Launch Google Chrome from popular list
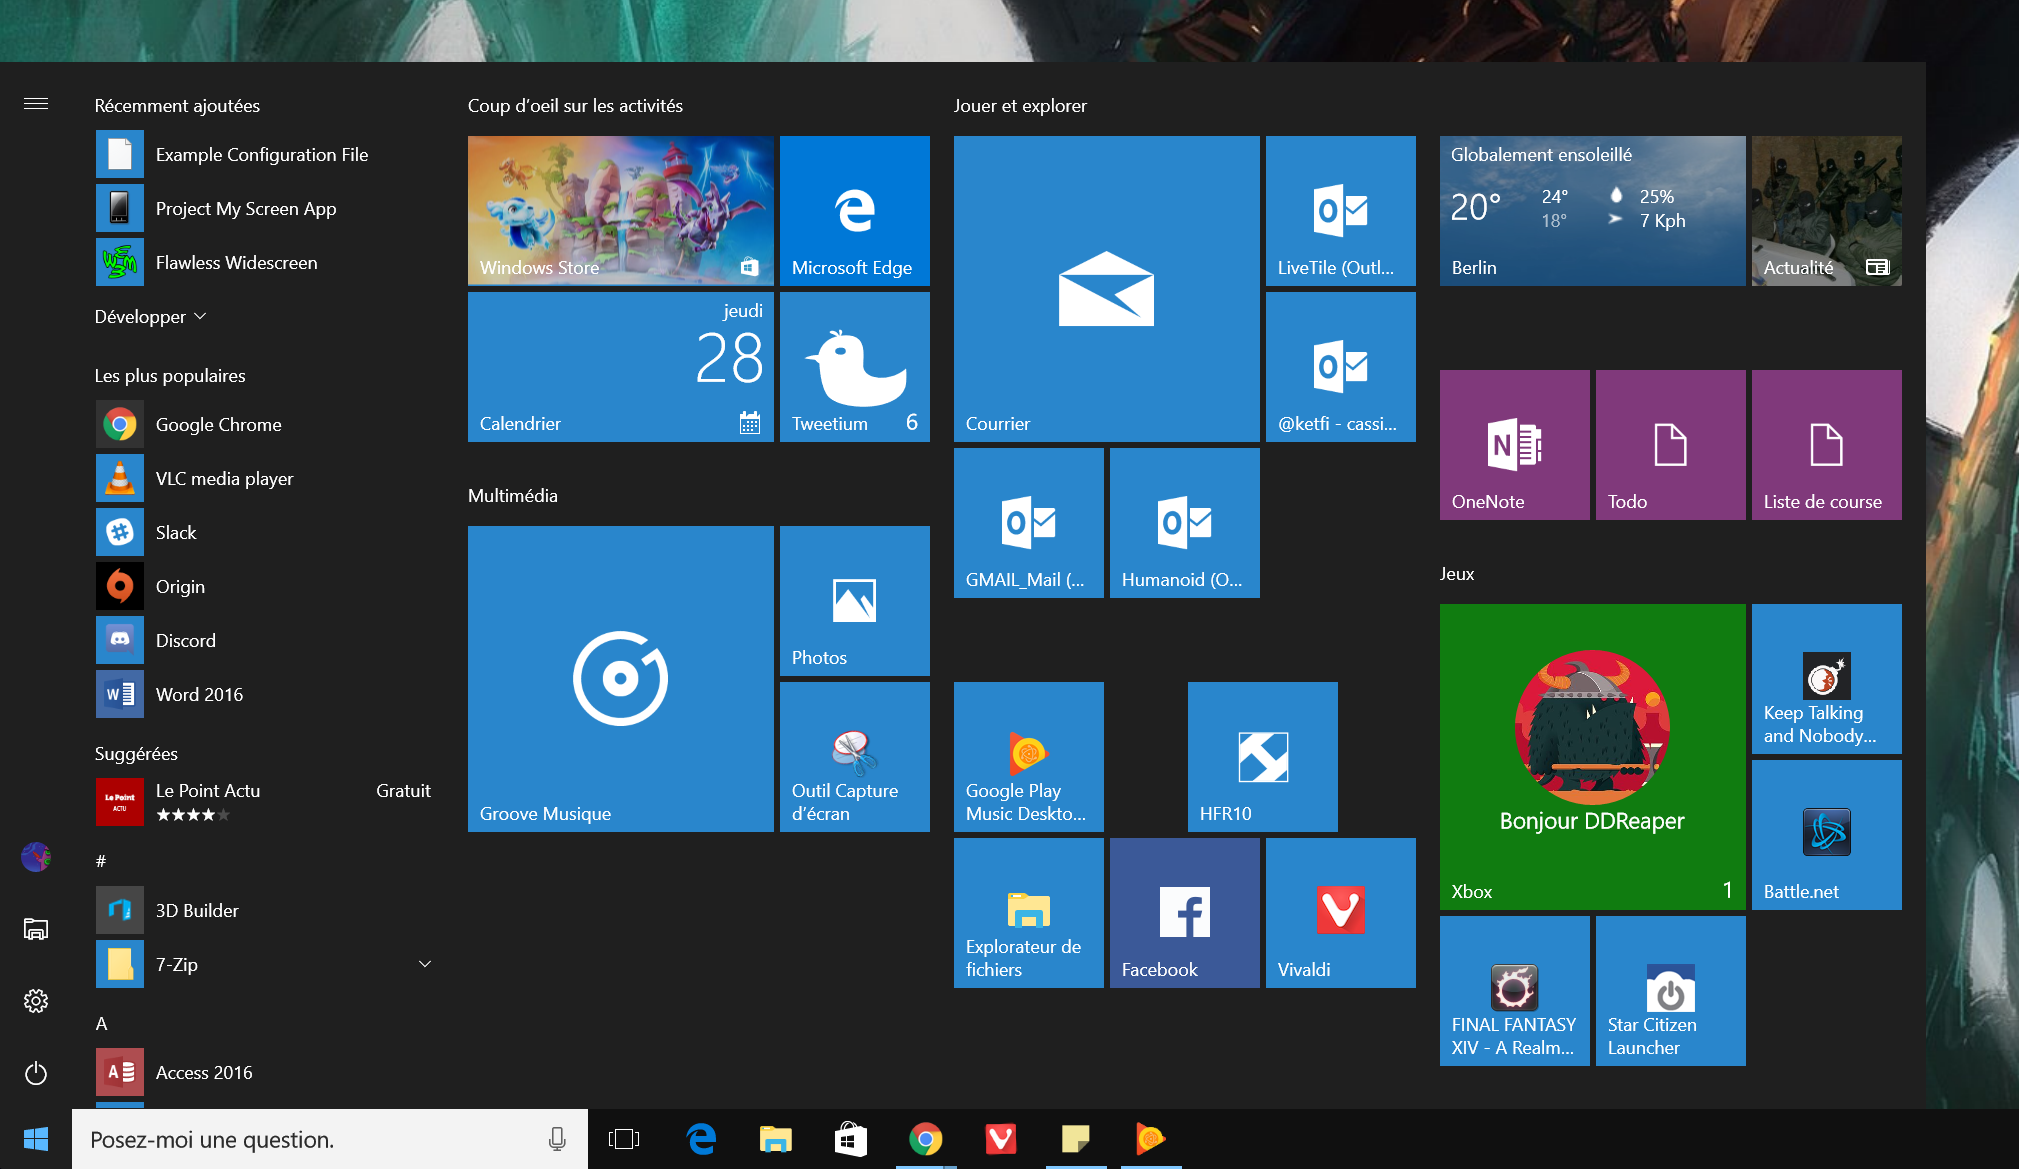 (x=265, y=425)
